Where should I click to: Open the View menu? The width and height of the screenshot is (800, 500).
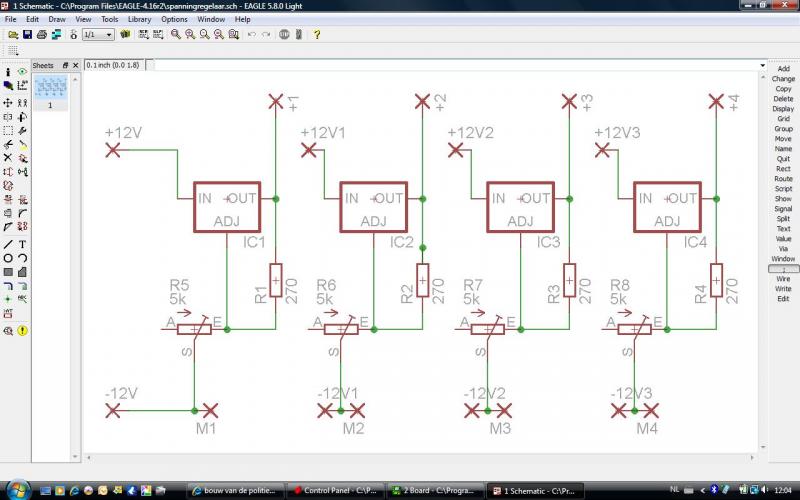(x=83, y=19)
